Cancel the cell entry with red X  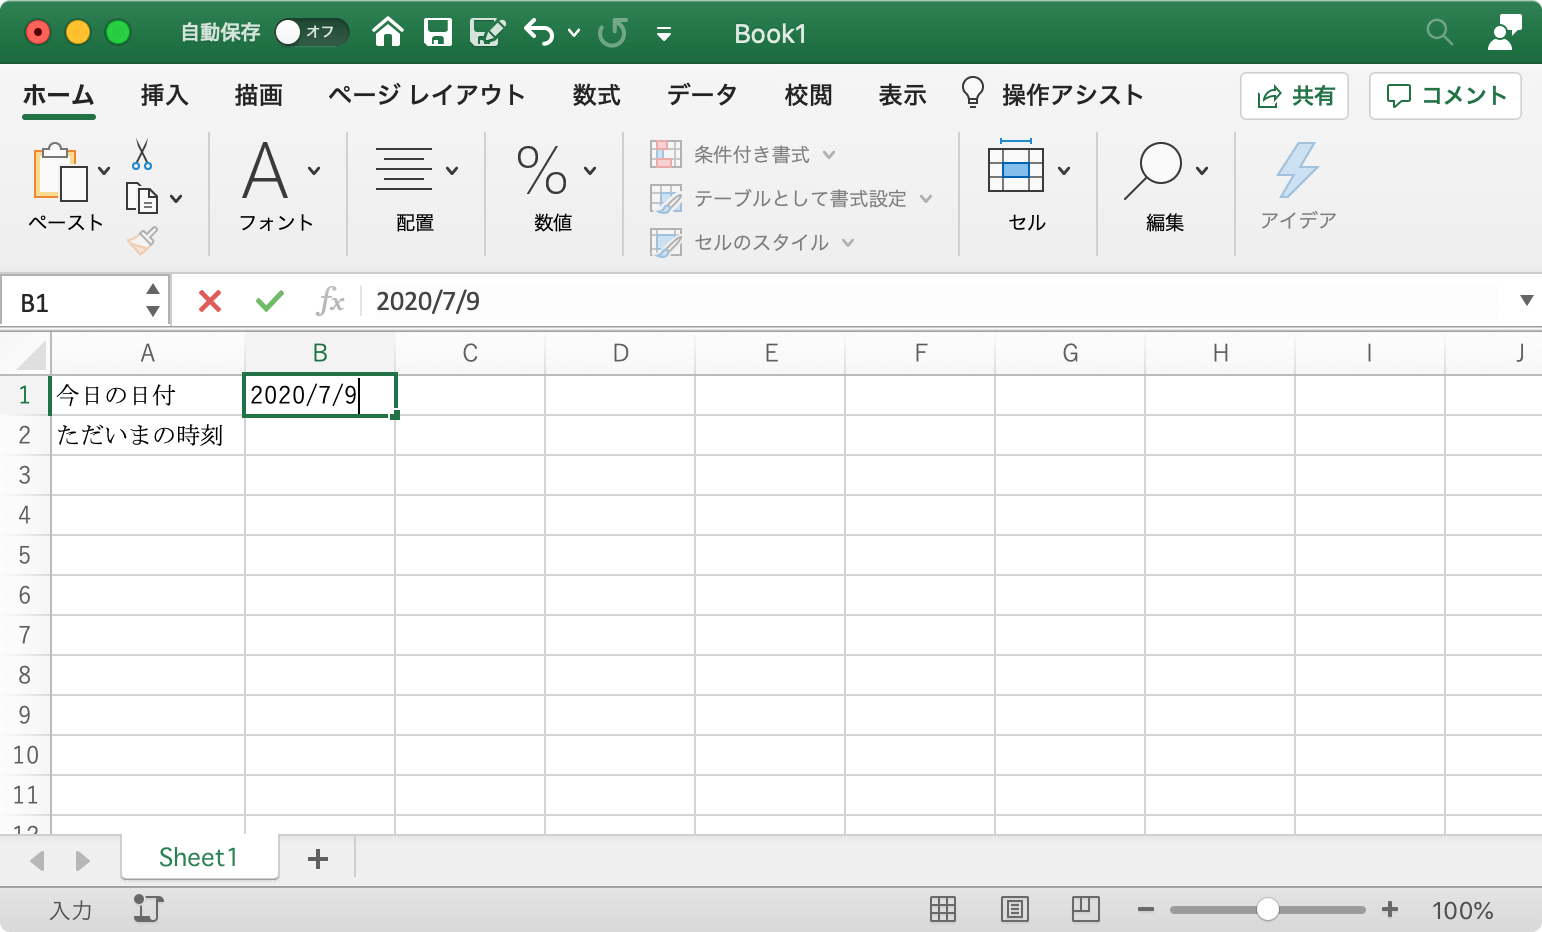[x=210, y=301]
